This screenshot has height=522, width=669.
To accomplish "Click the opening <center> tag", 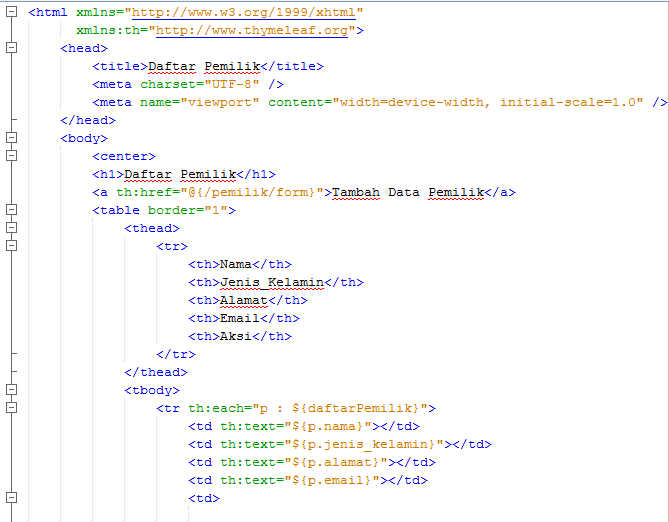I will coord(124,157).
